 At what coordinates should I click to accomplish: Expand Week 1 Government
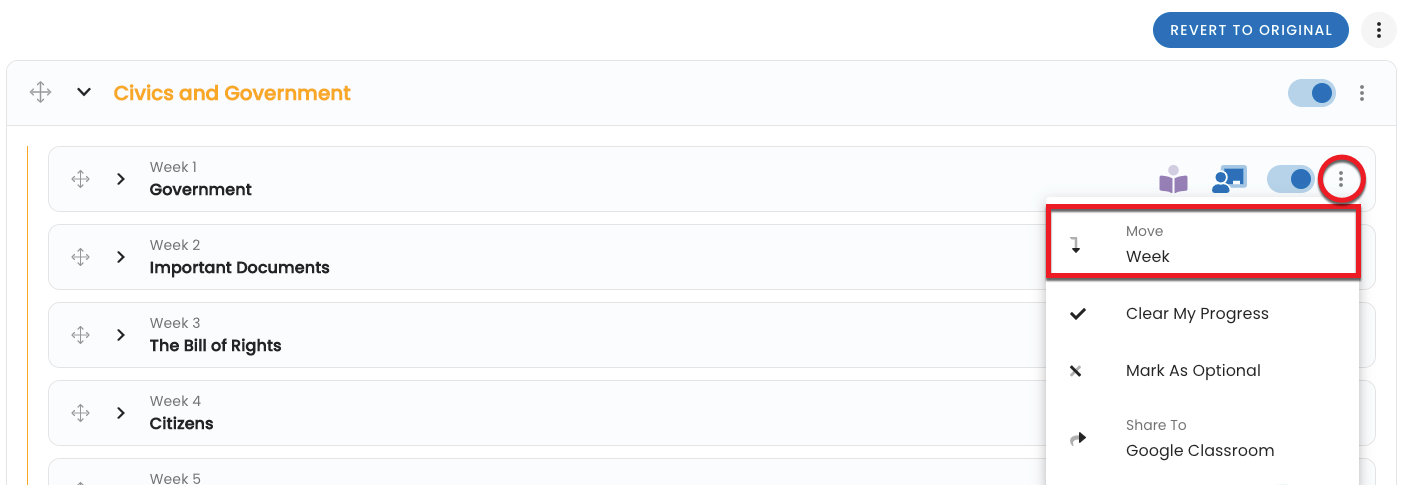pos(121,179)
